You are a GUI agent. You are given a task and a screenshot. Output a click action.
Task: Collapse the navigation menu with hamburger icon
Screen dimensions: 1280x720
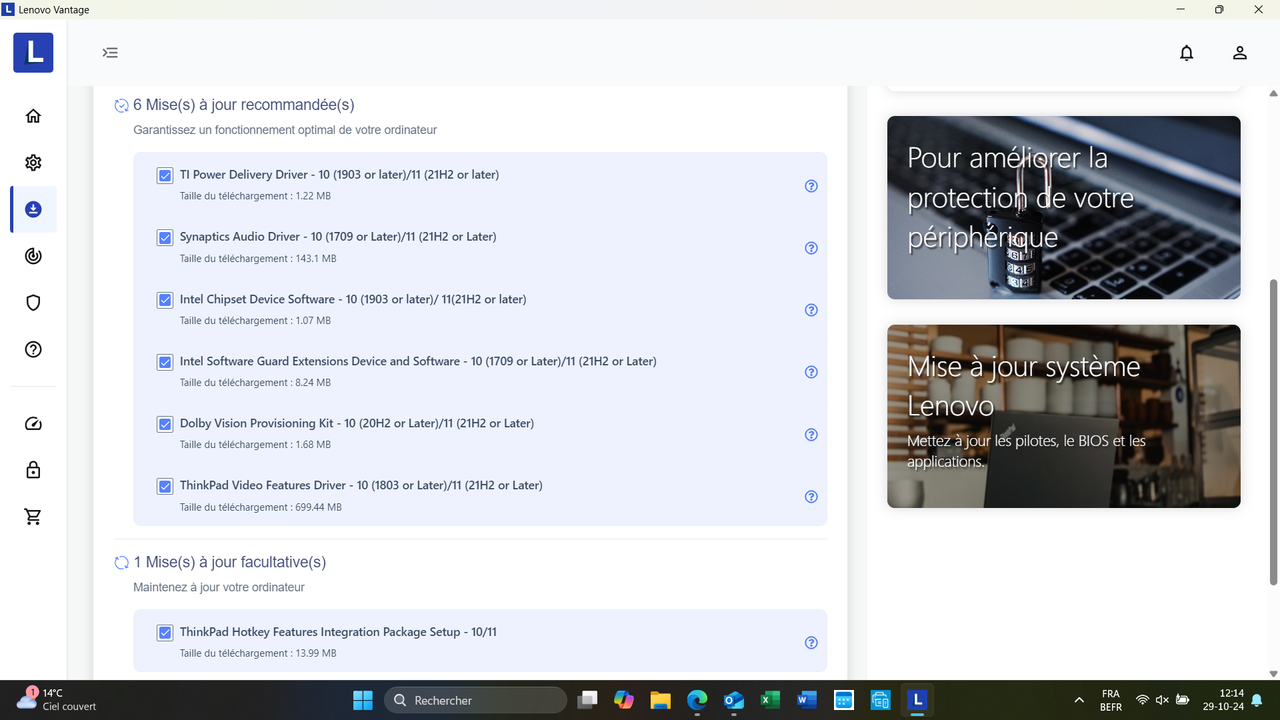click(x=110, y=53)
